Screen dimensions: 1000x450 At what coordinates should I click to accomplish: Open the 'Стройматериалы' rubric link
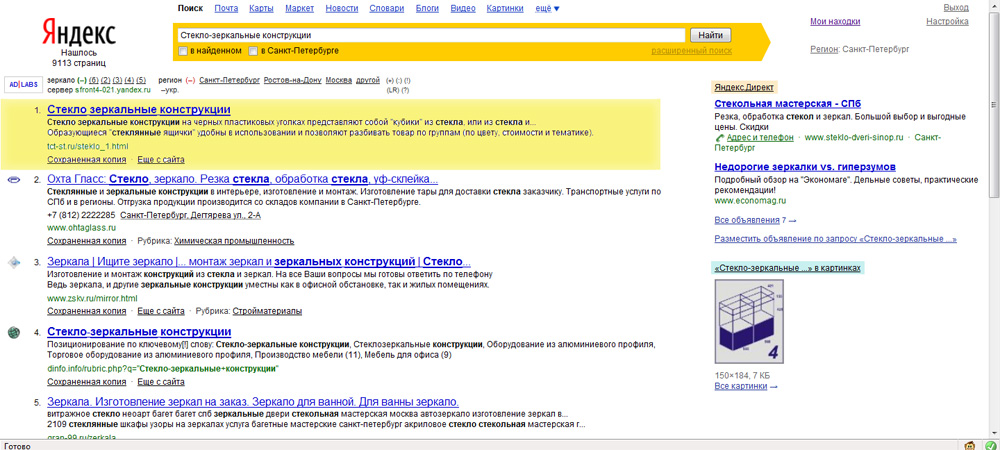[x=267, y=311]
